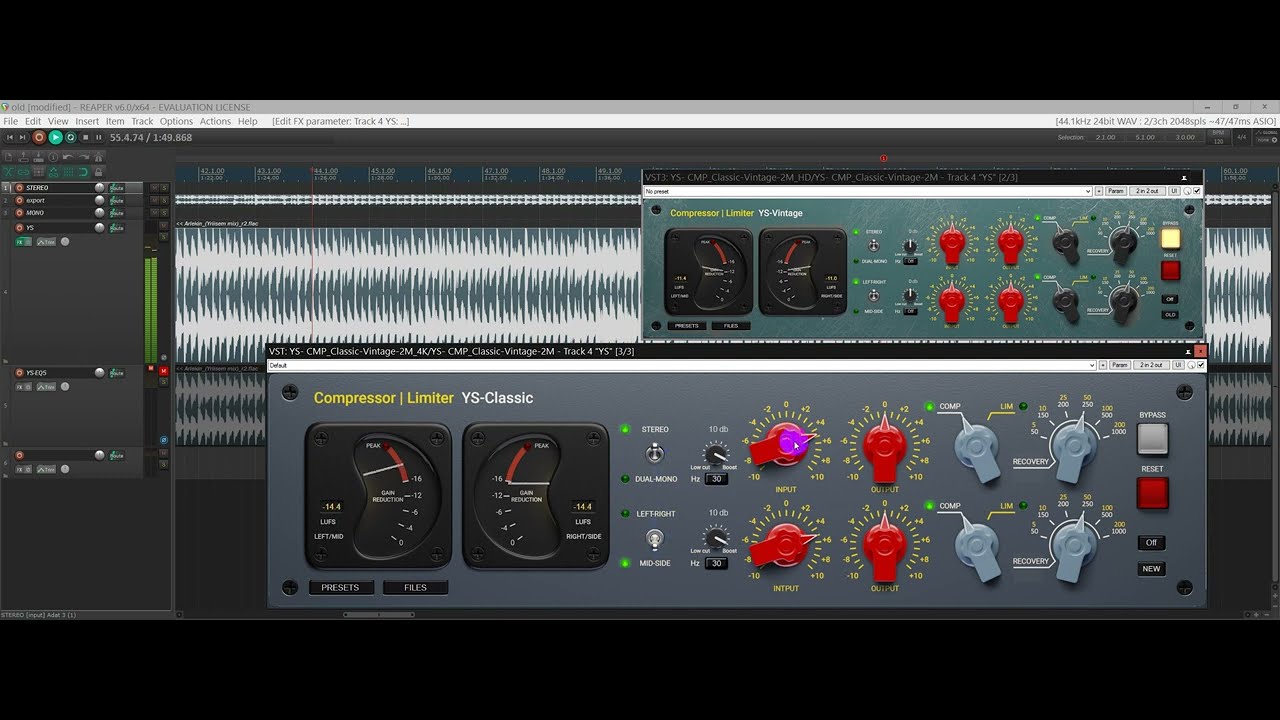This screenshot has width=1280, height=720.
Task: Open the FX button on YS track
Action: pos(19,241)
